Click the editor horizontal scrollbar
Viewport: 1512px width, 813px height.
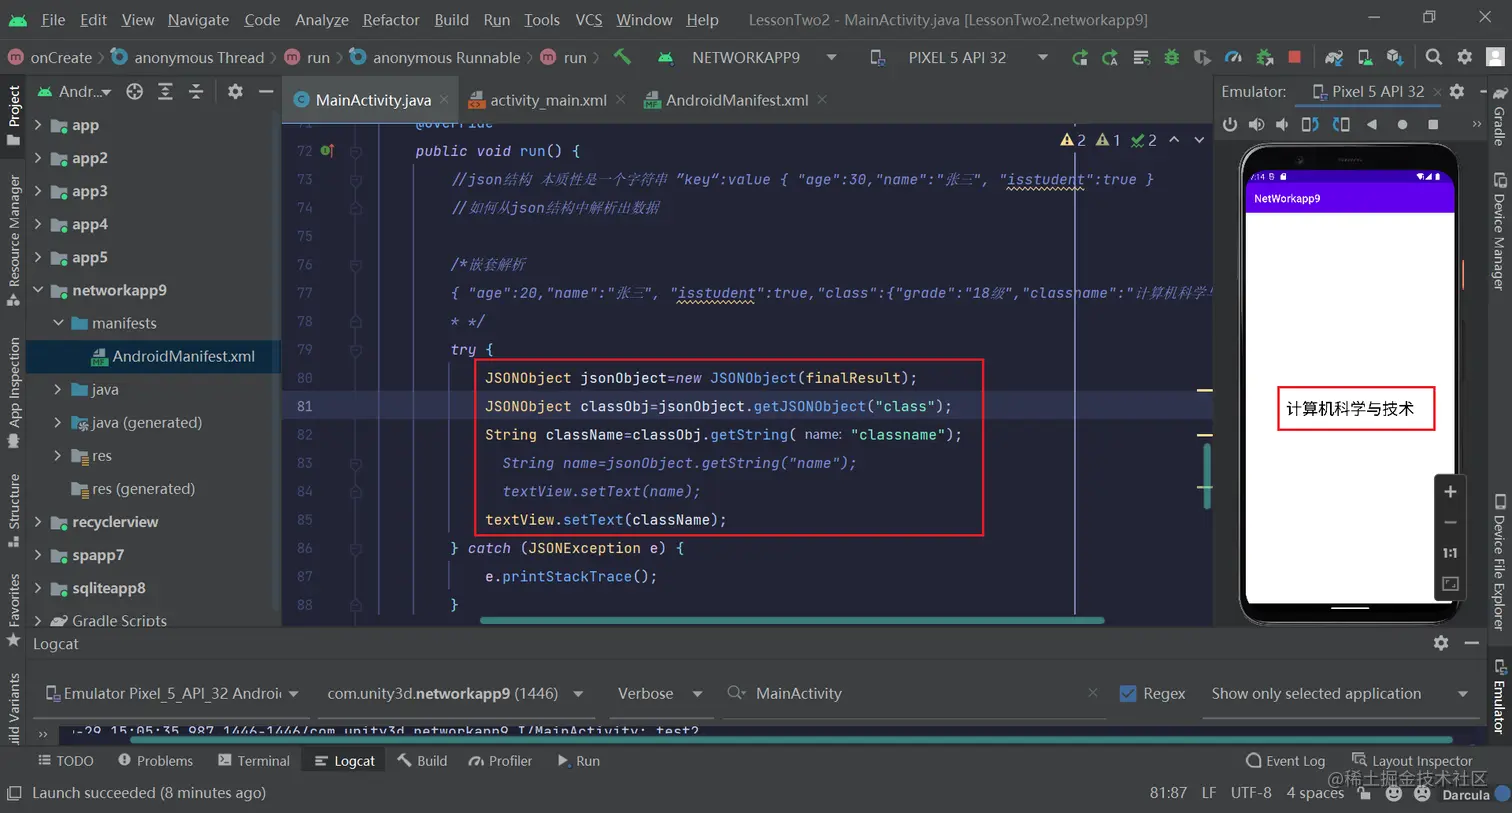(791, 620)
